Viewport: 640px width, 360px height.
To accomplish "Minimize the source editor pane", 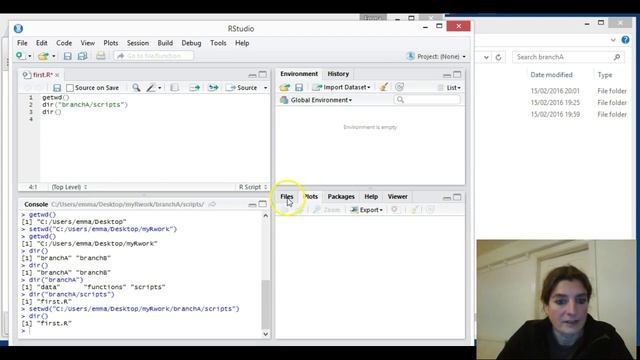I will pyautogui.click(x=252, y=75).
